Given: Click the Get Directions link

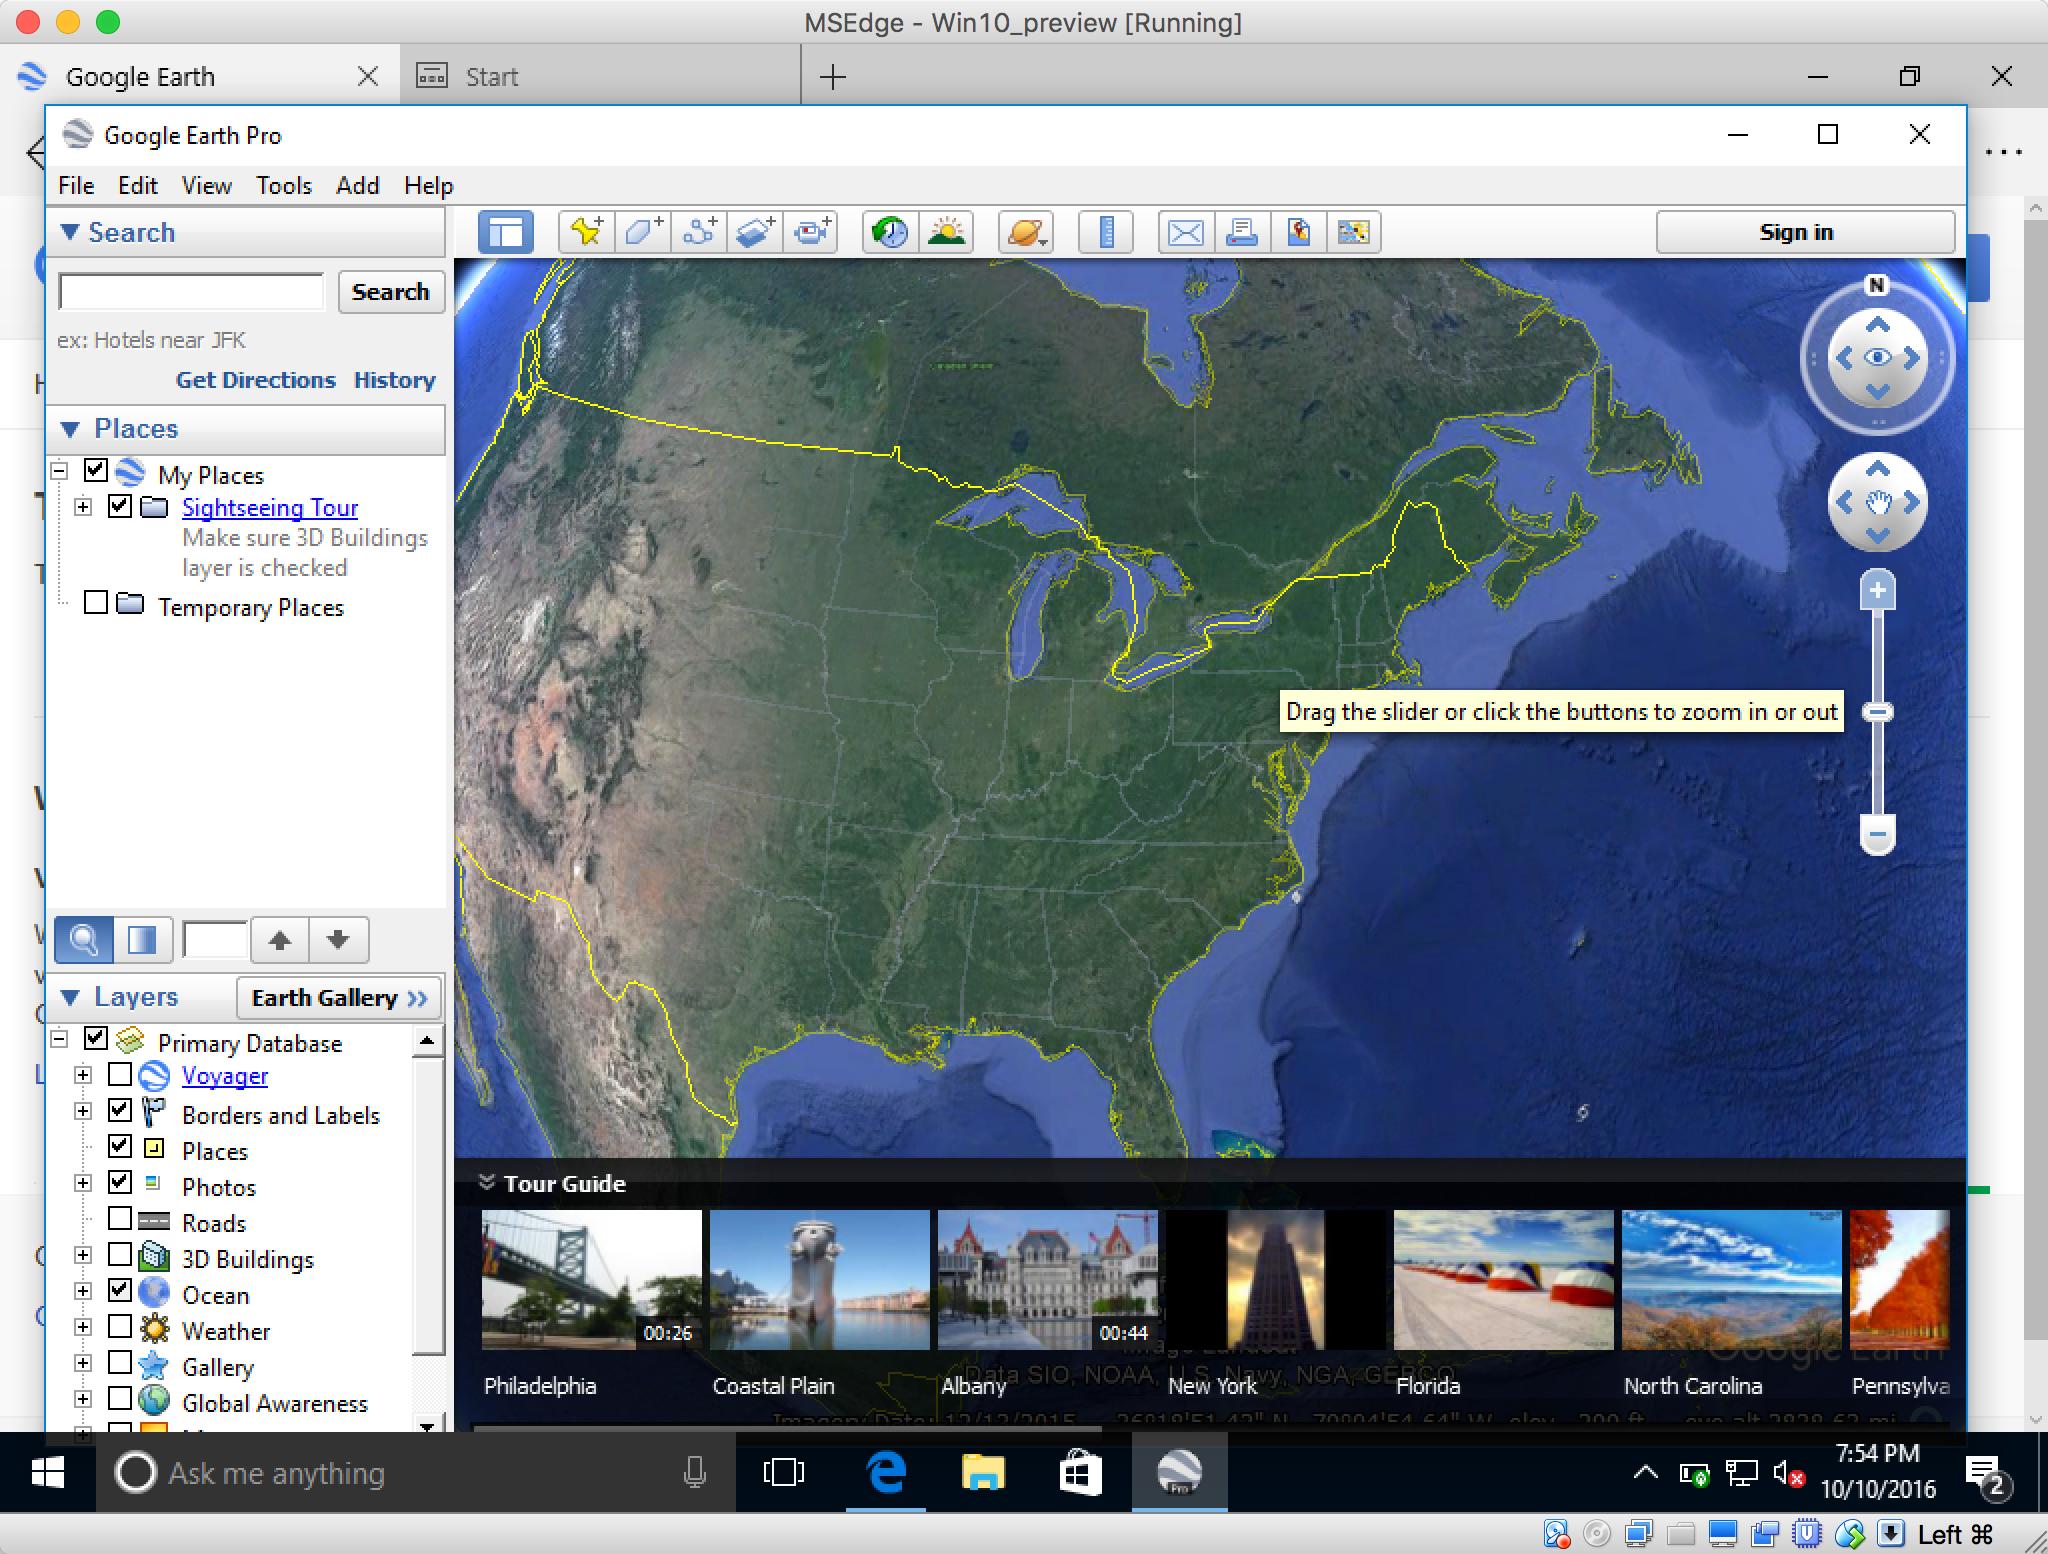Looking at the screenshot, I should point(253,379).
